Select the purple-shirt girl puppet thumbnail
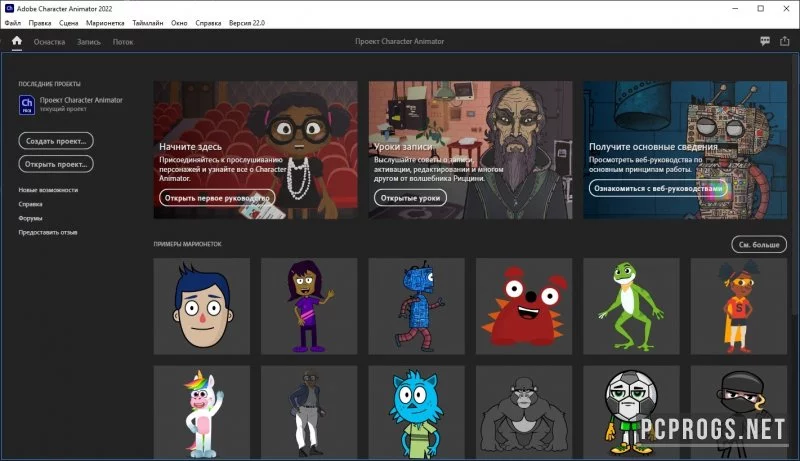 click(309, 306)
